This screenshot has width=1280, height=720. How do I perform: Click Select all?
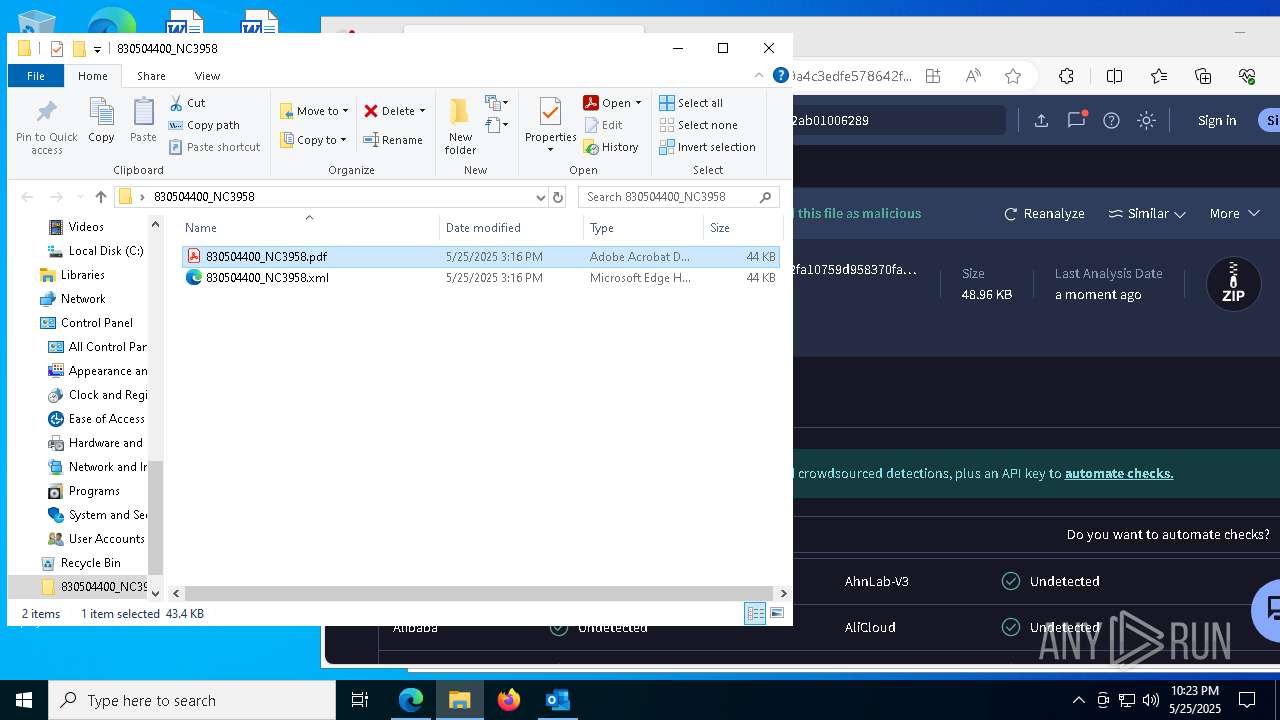point(691,103)
